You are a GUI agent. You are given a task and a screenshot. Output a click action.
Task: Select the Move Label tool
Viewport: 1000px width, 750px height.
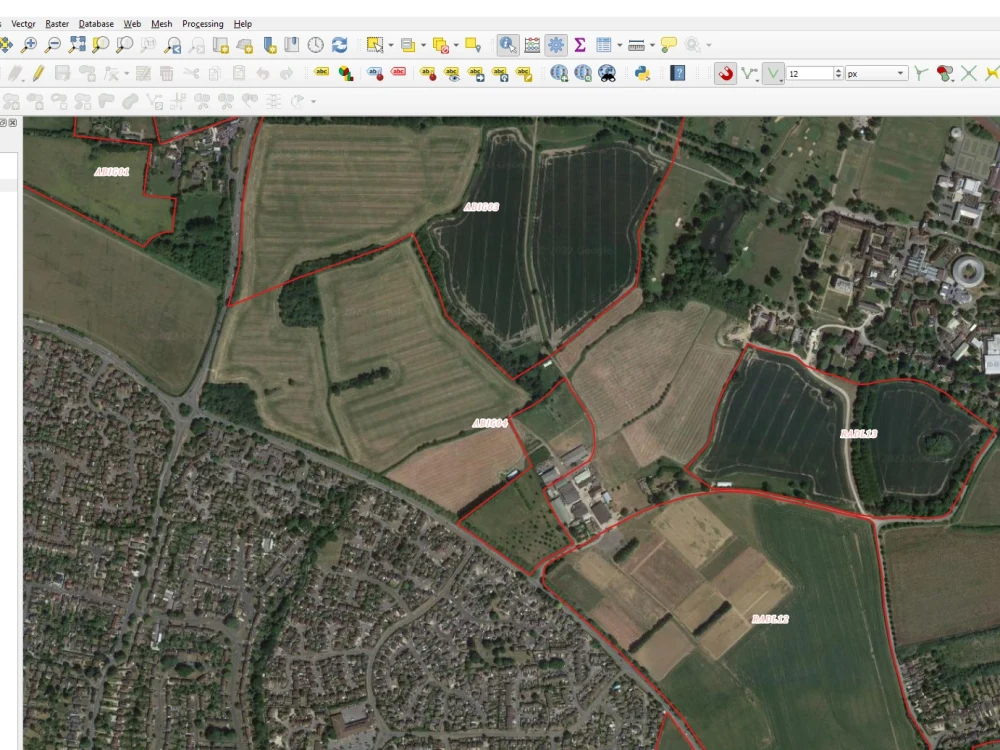tap(476, 73)
